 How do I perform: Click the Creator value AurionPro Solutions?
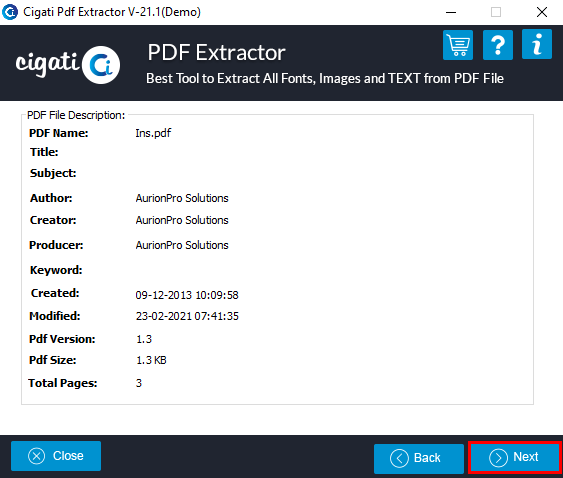[x=182, y=220]
